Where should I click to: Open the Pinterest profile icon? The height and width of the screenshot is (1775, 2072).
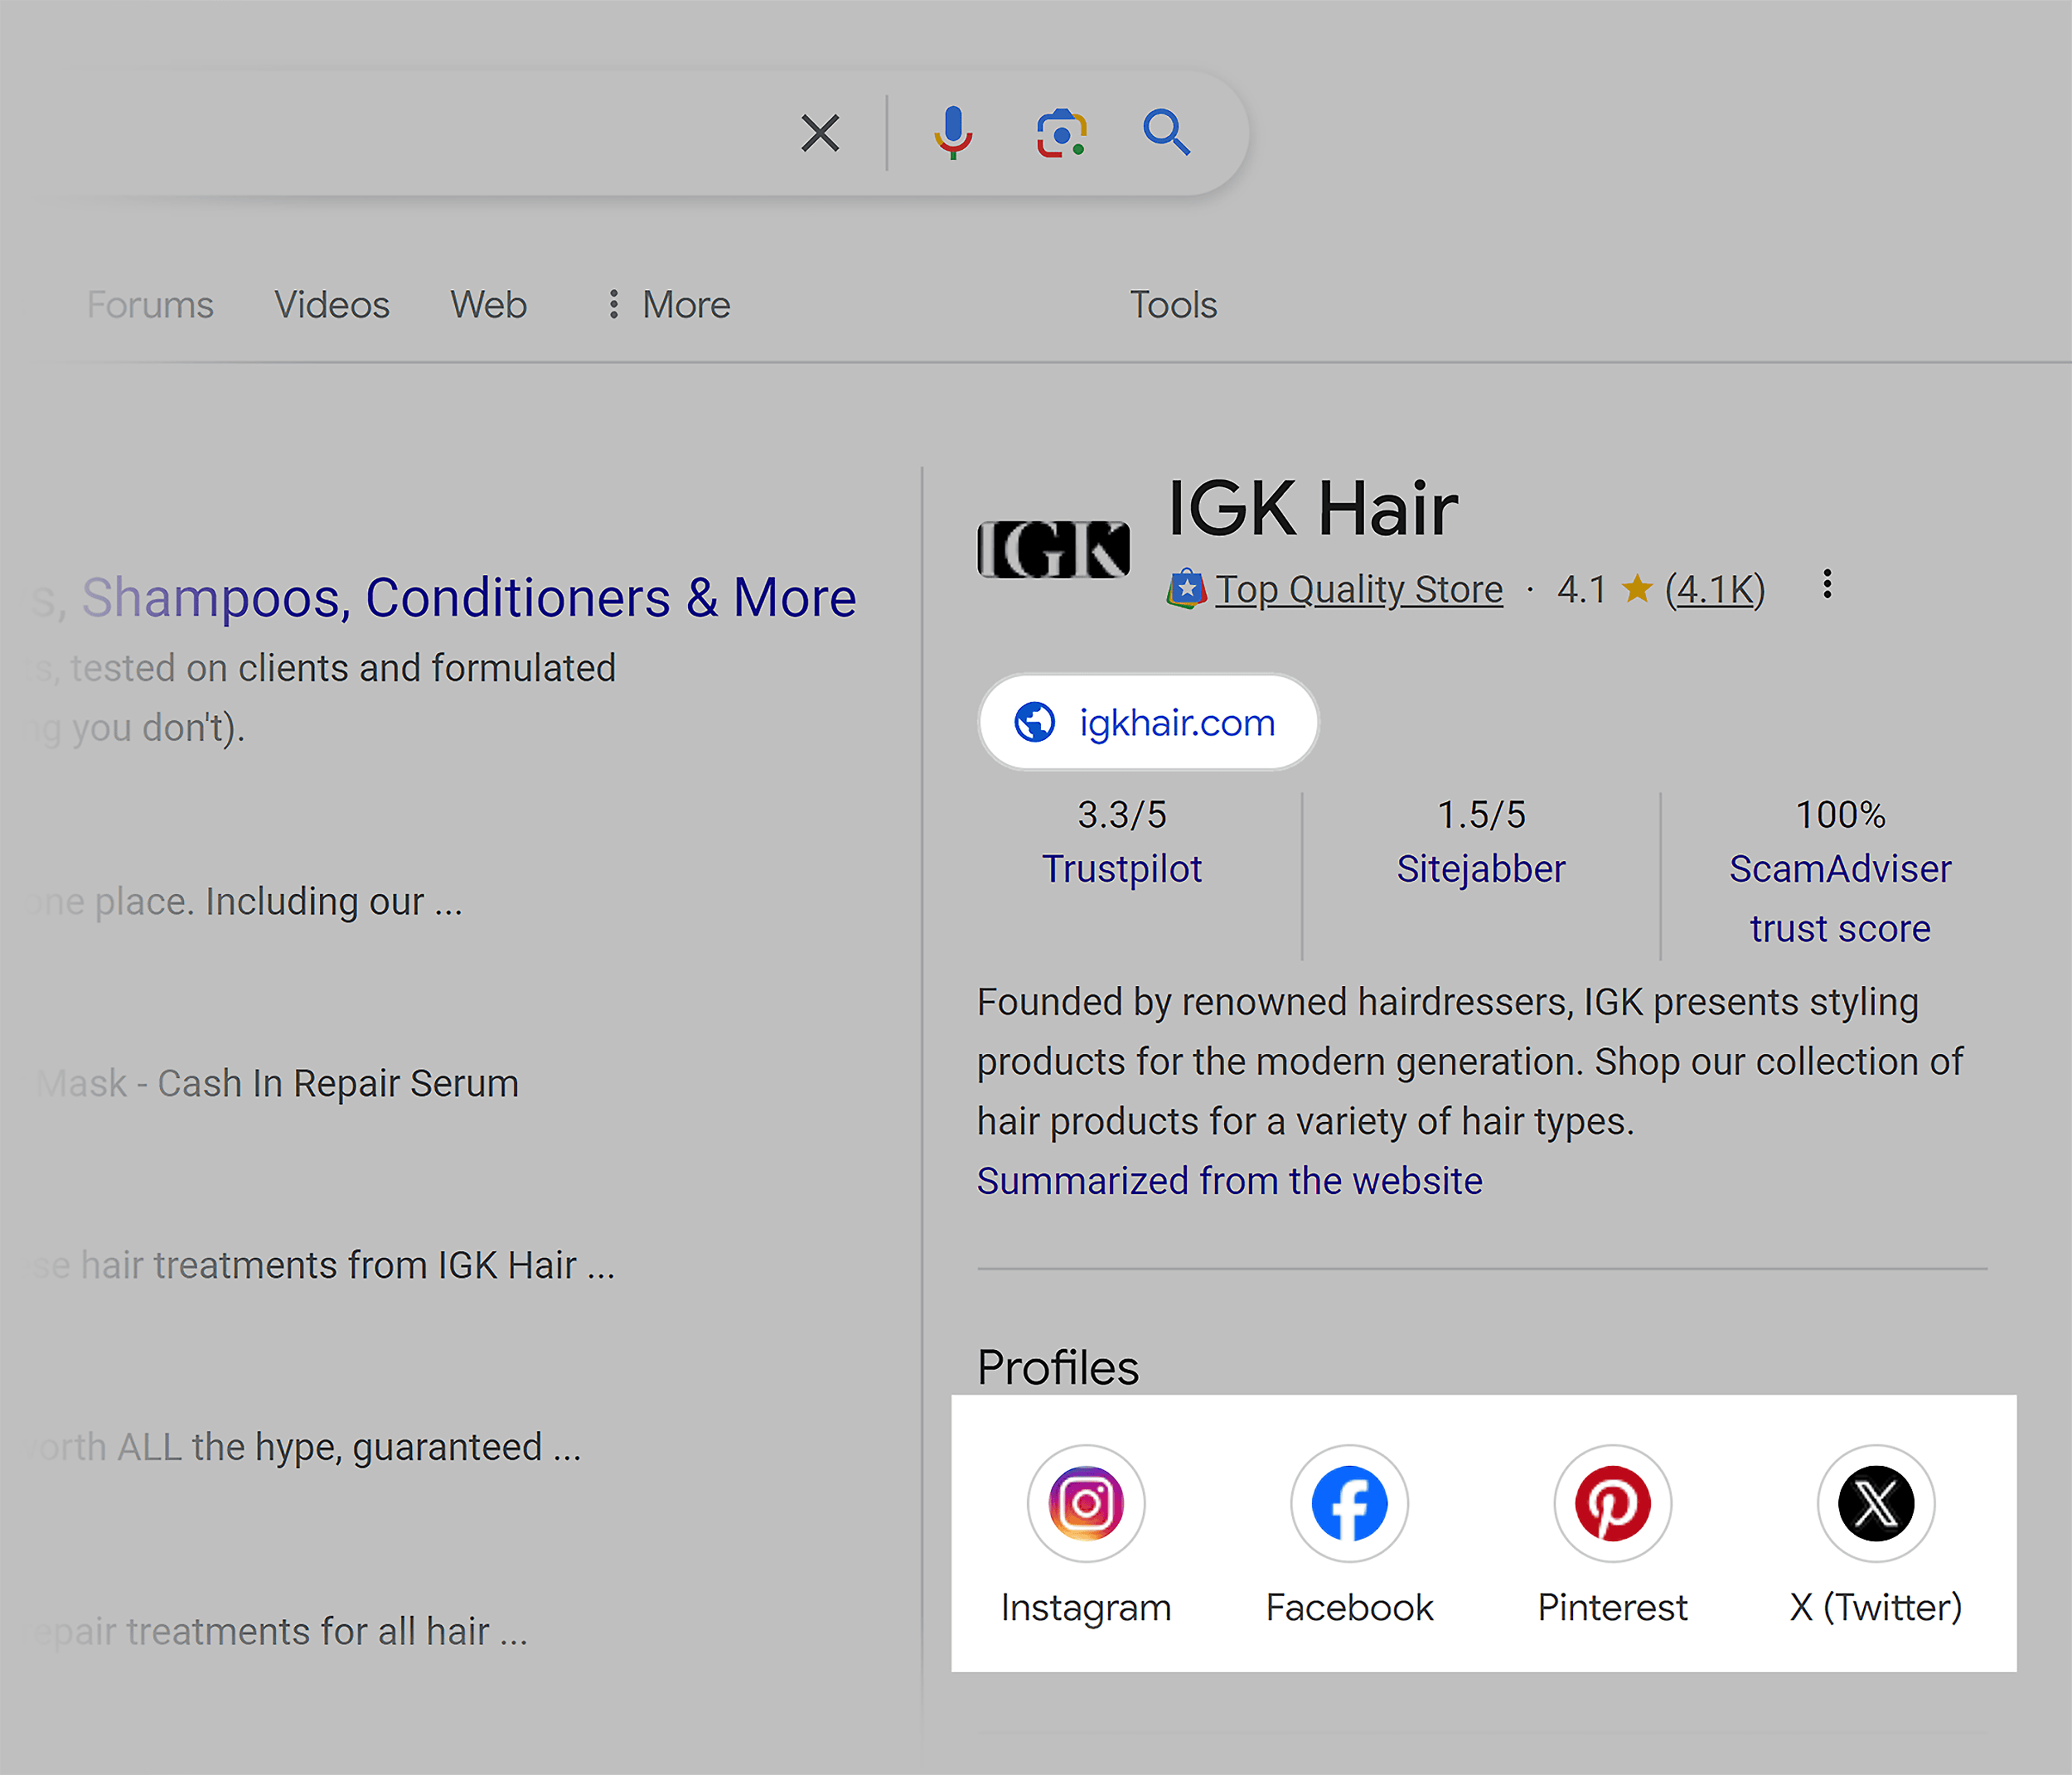point(1612,1503)
